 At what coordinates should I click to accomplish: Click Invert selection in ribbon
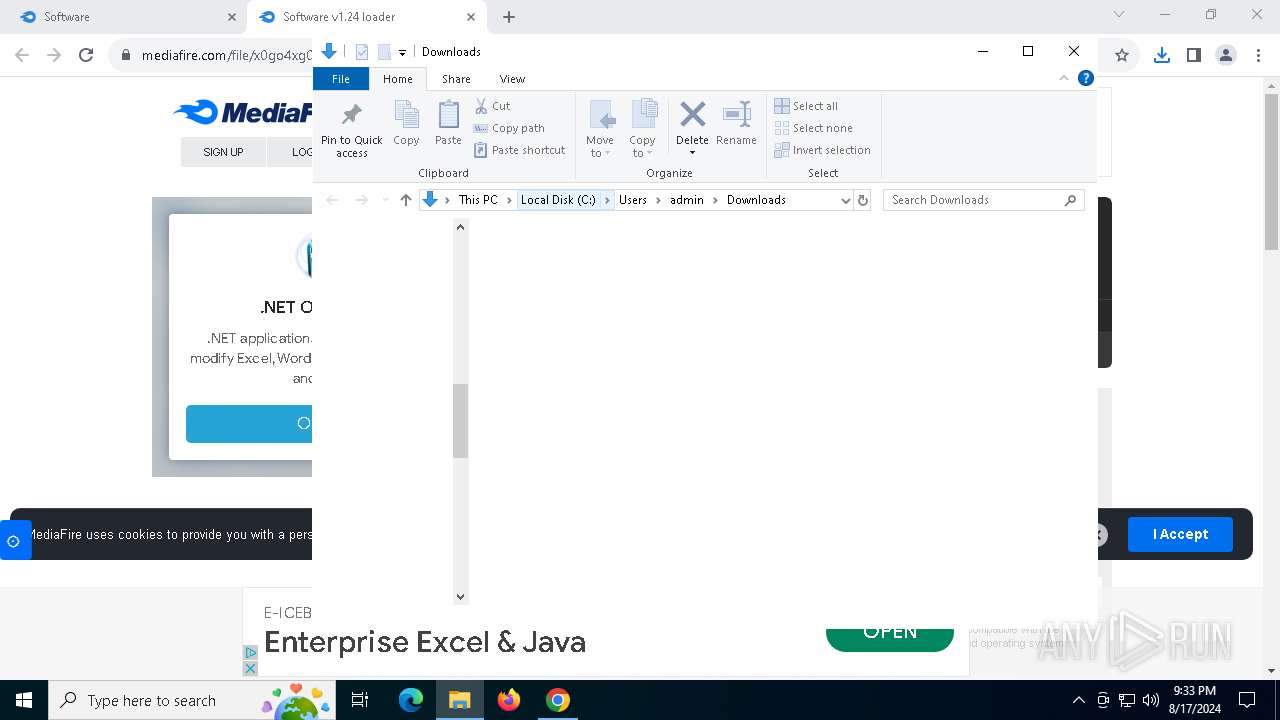coord(823,150)
